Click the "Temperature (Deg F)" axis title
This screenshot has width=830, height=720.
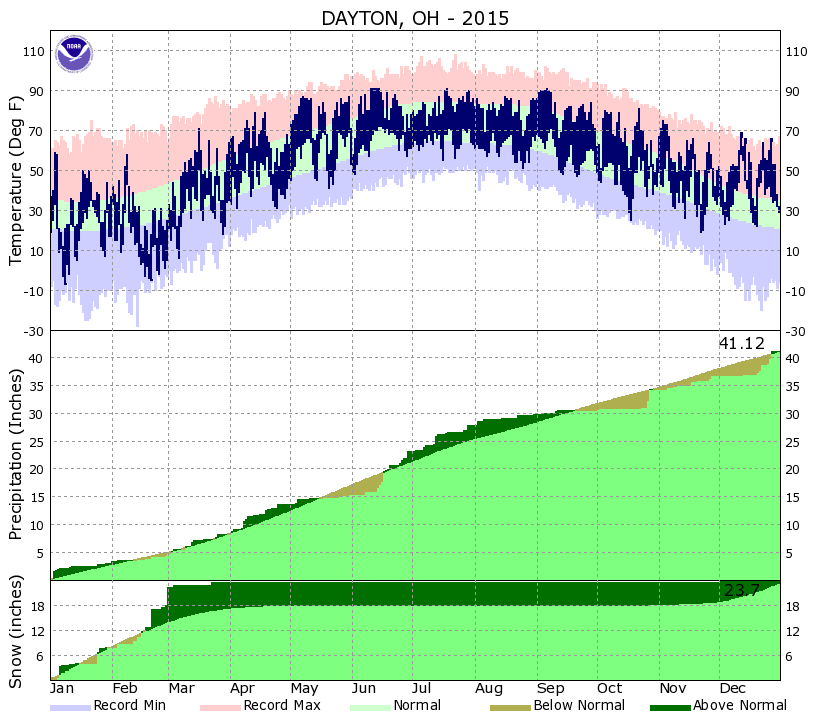point(16,181)
